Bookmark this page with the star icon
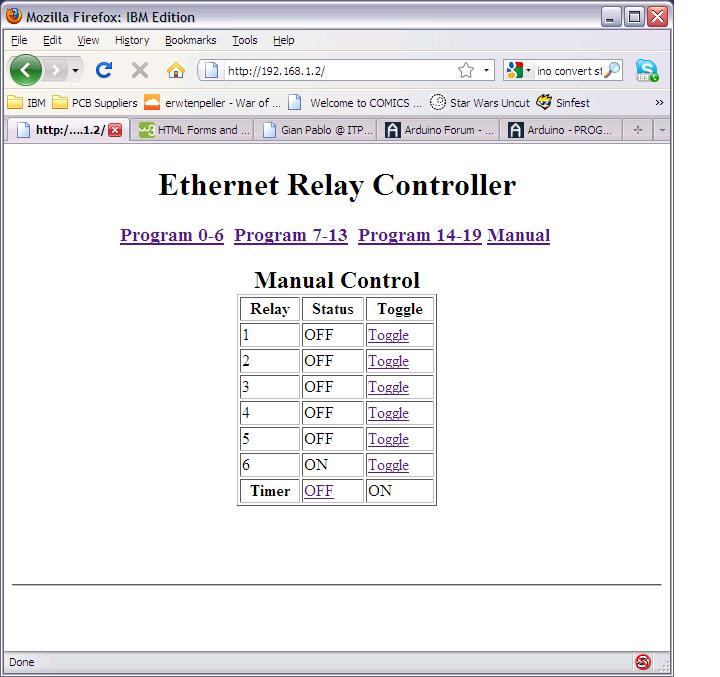 [466, 70]
